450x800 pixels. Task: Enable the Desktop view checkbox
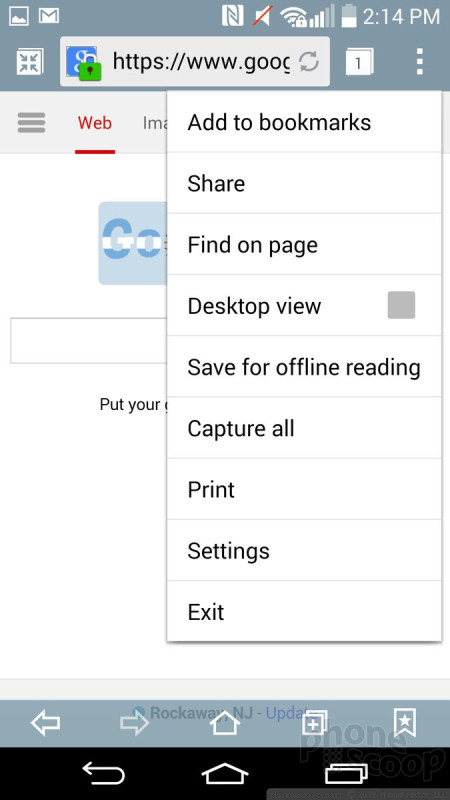click(x=401, y=305)
